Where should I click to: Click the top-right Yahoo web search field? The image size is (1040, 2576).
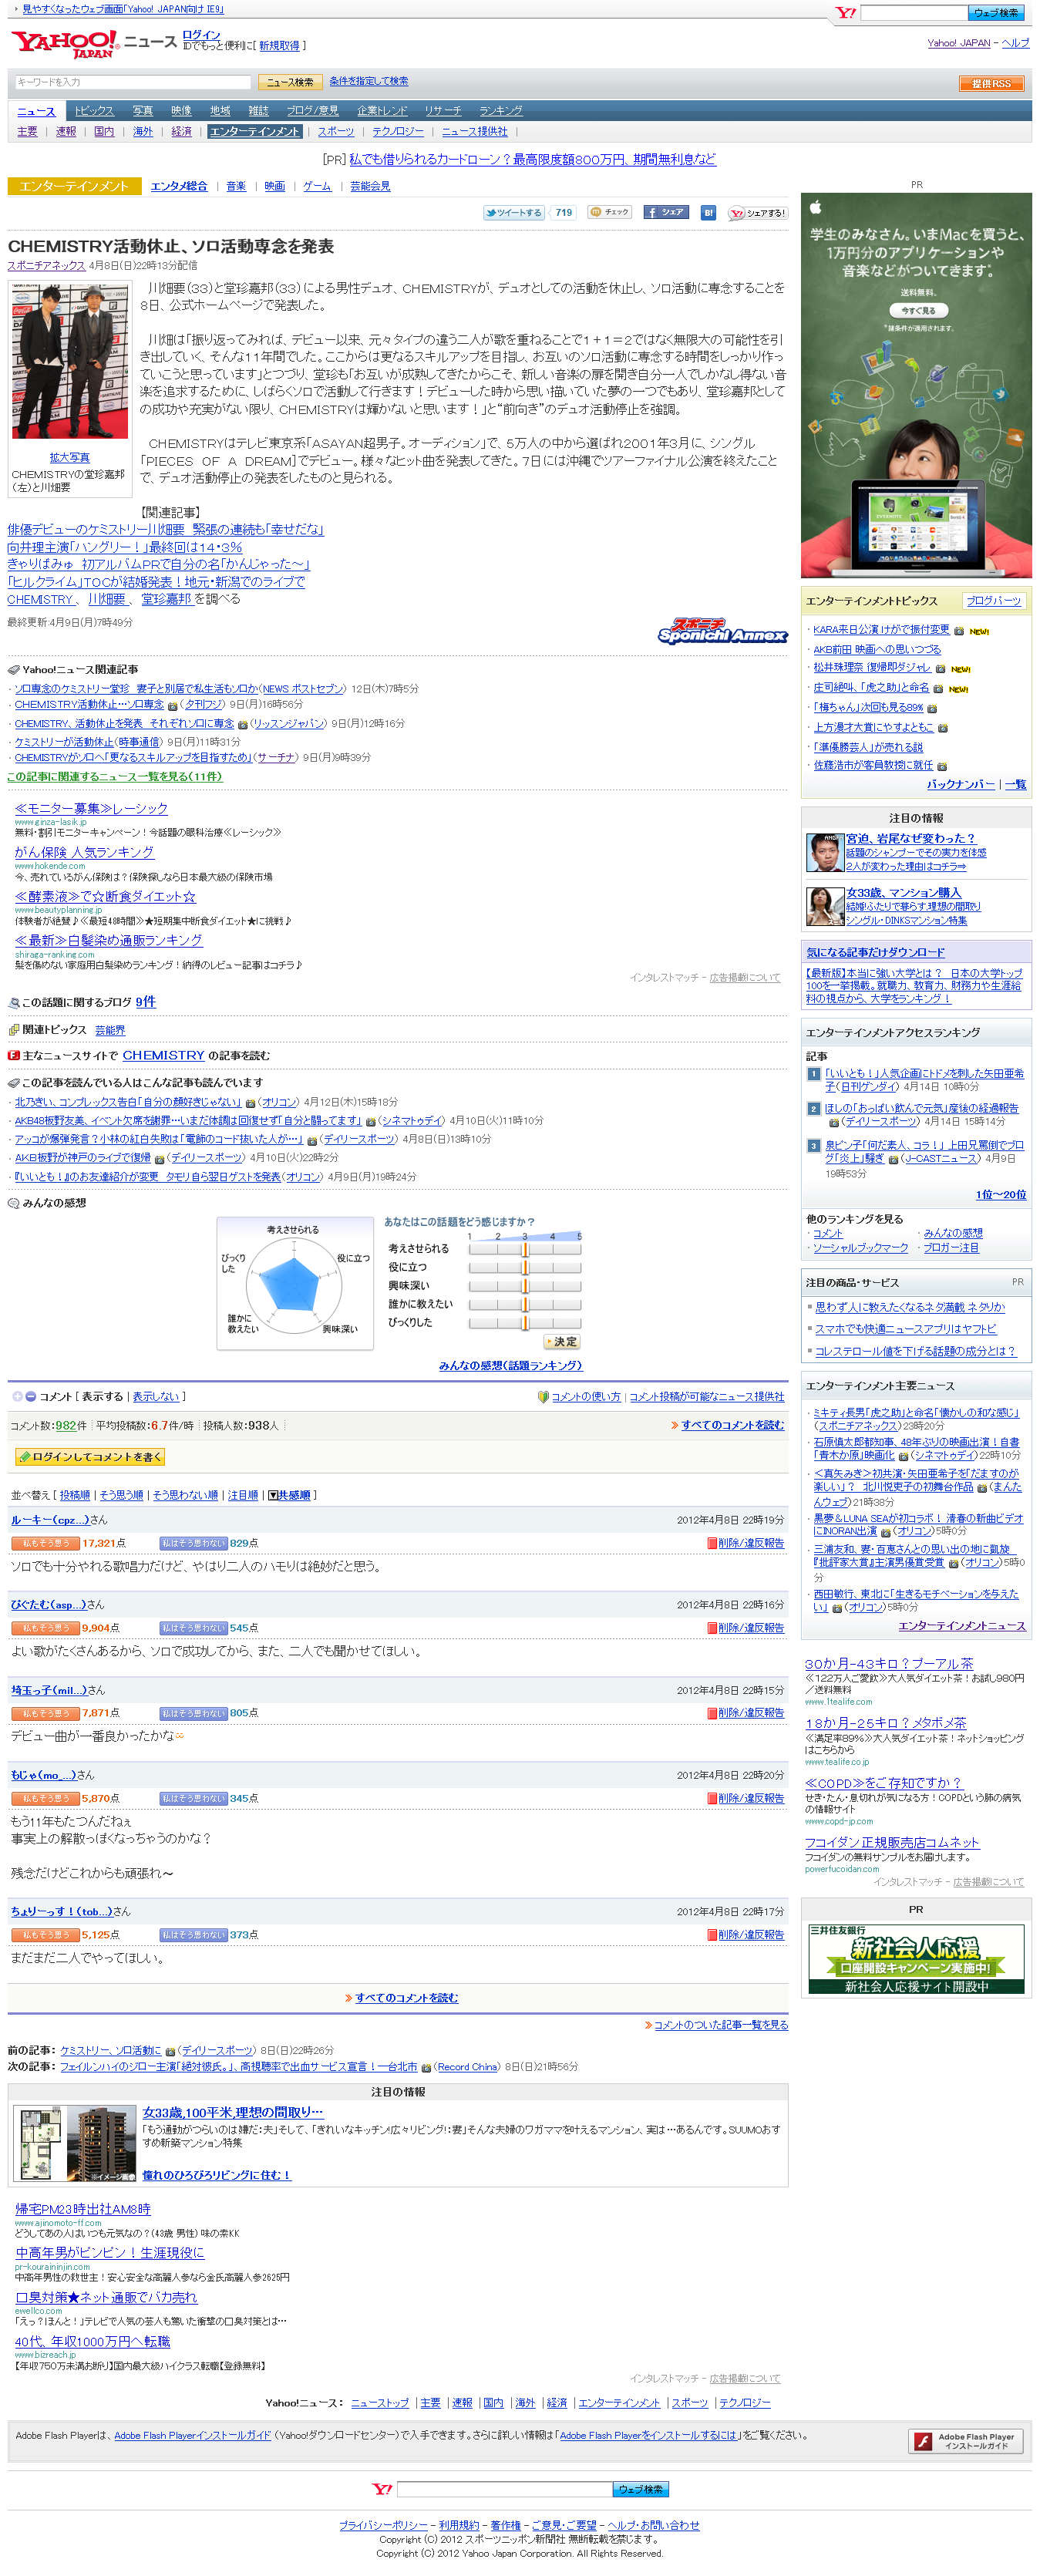click(x=914, y=13)
